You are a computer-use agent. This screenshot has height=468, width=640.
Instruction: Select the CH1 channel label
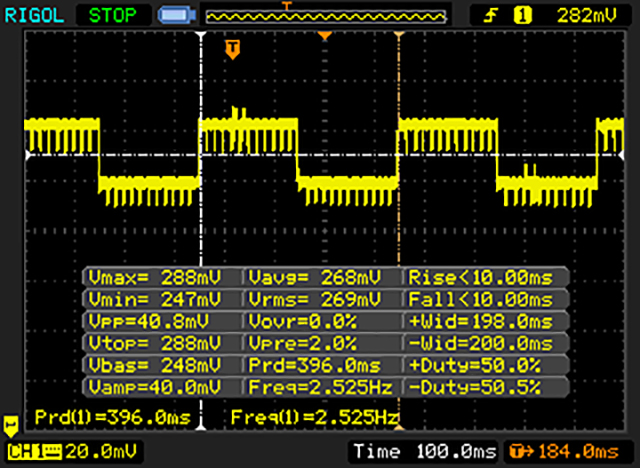click(24, 451)
